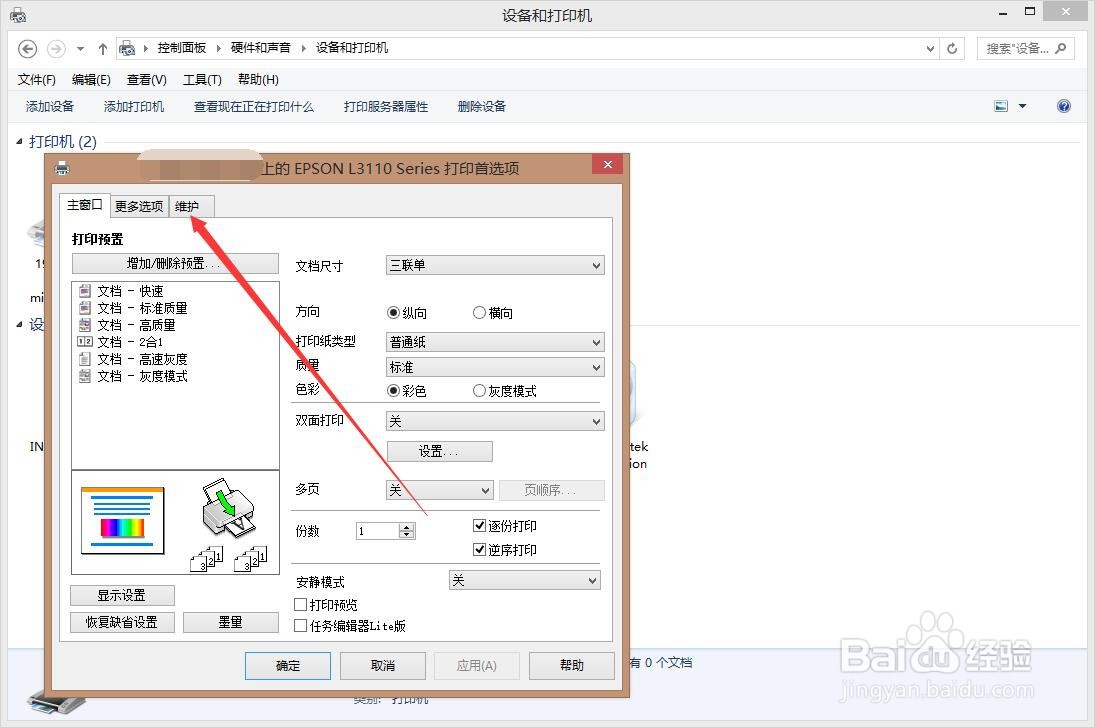The height and width of the screenshot is (728, 1095).
Task: Select 横向 orientation
Action: click(x=479, y=312)
